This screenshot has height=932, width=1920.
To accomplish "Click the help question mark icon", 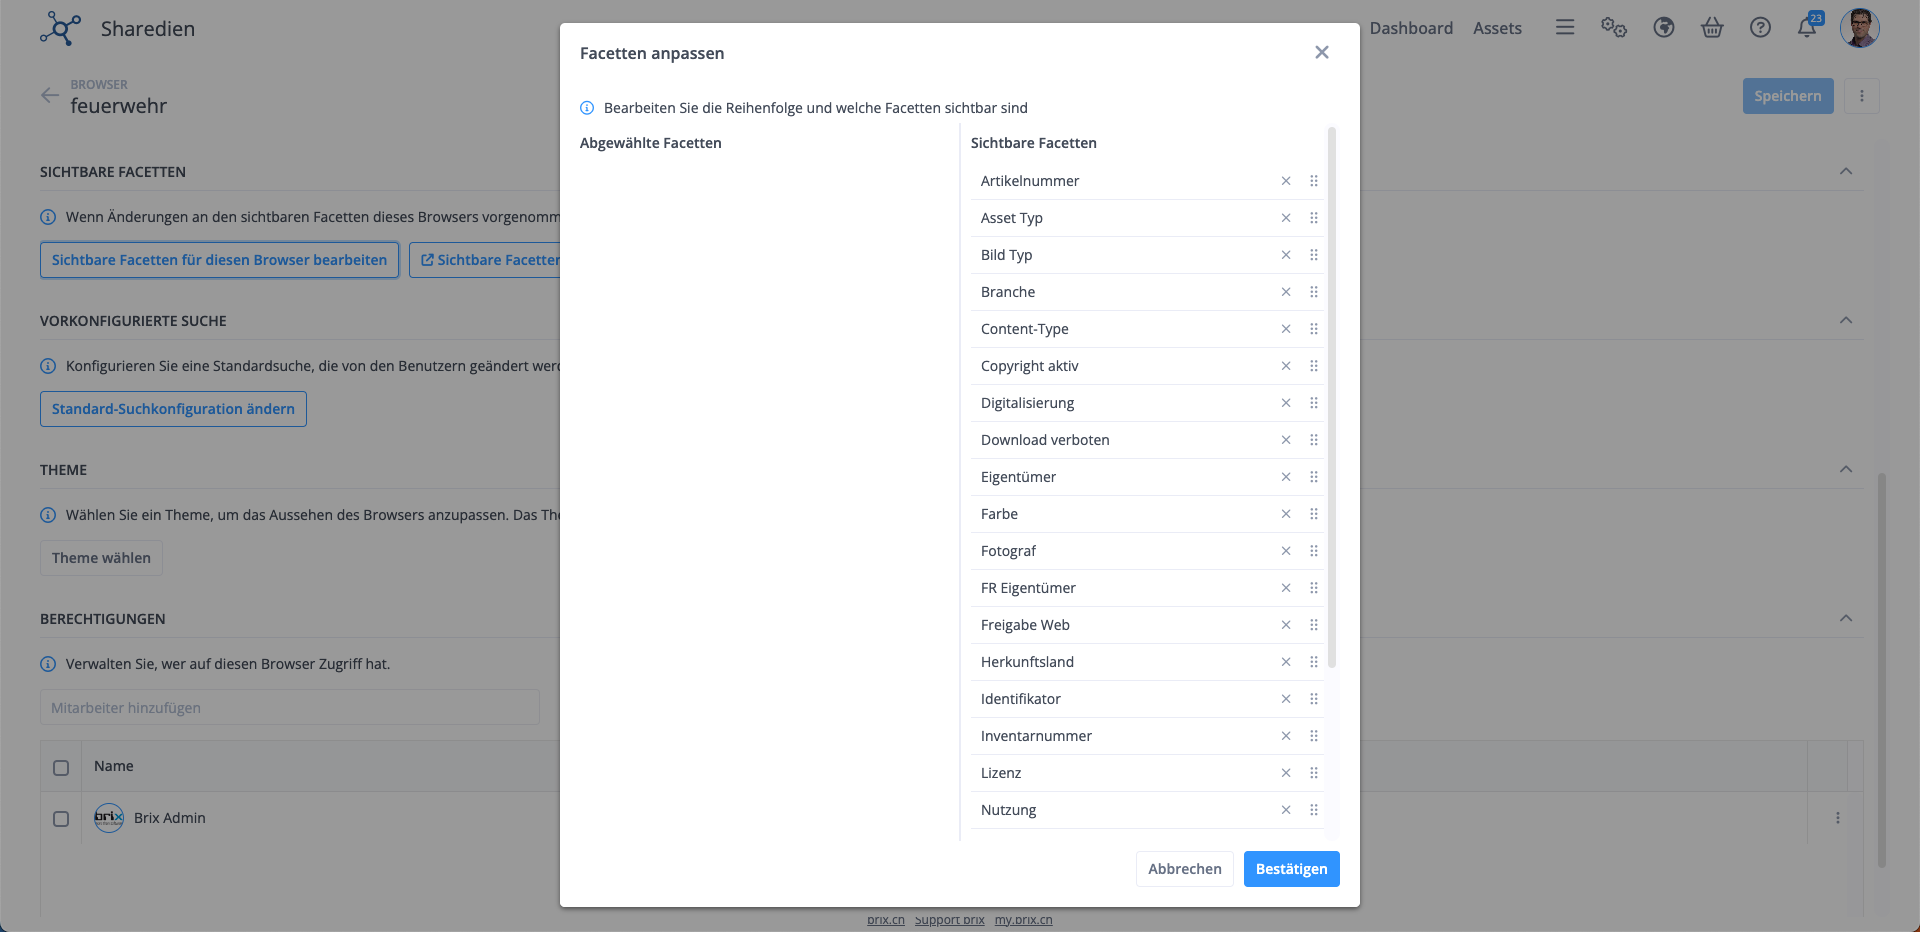I will 1760,28.
